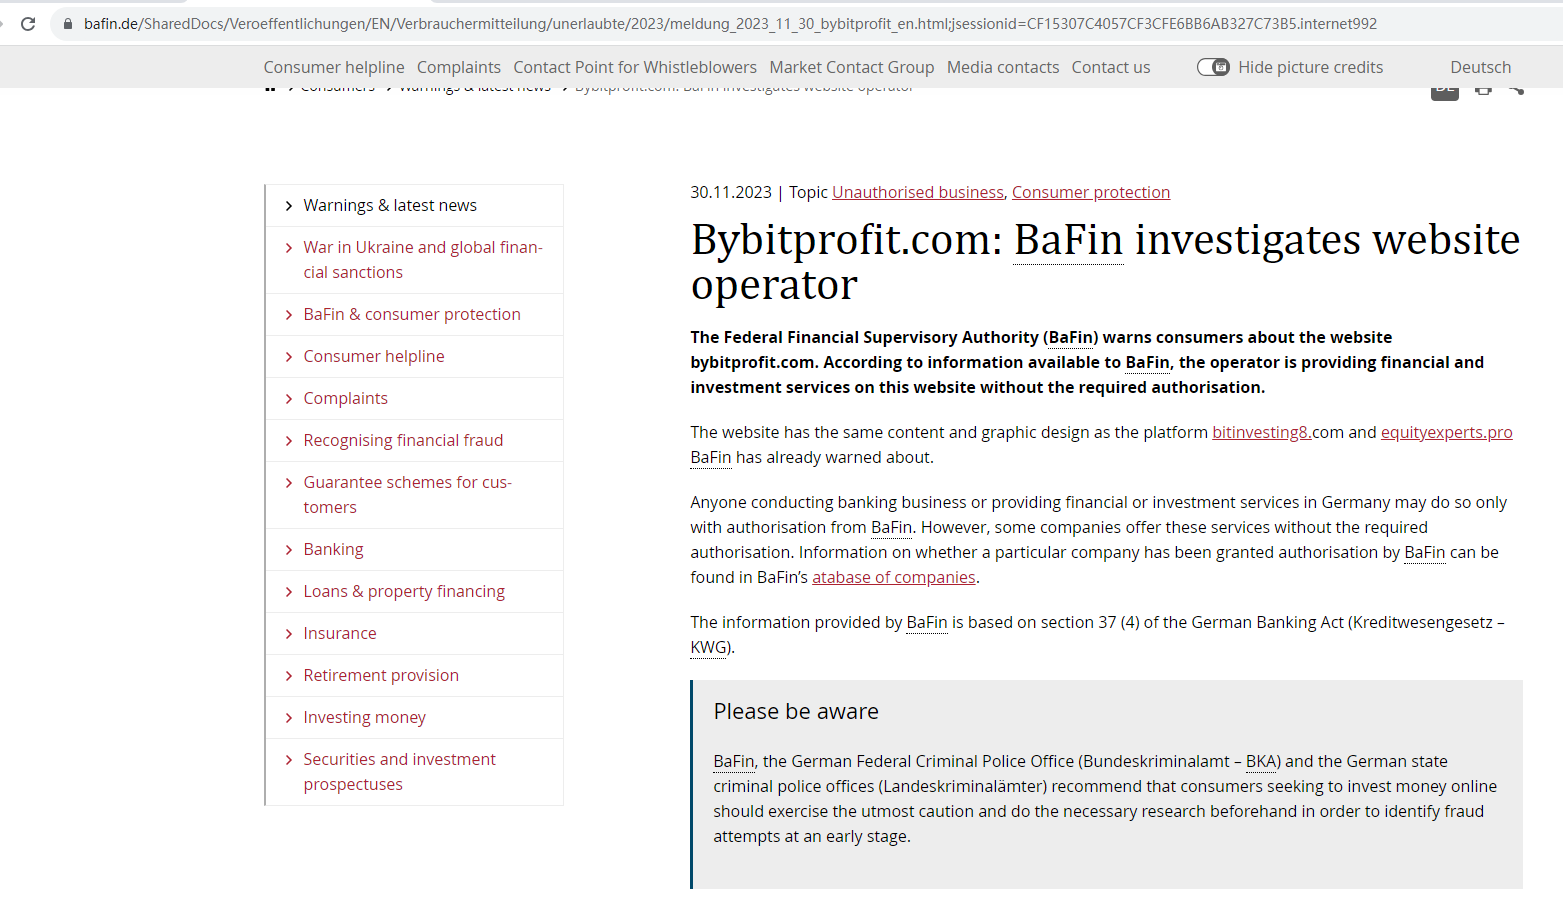Focus the browser address bar URL

coord(730,24)
